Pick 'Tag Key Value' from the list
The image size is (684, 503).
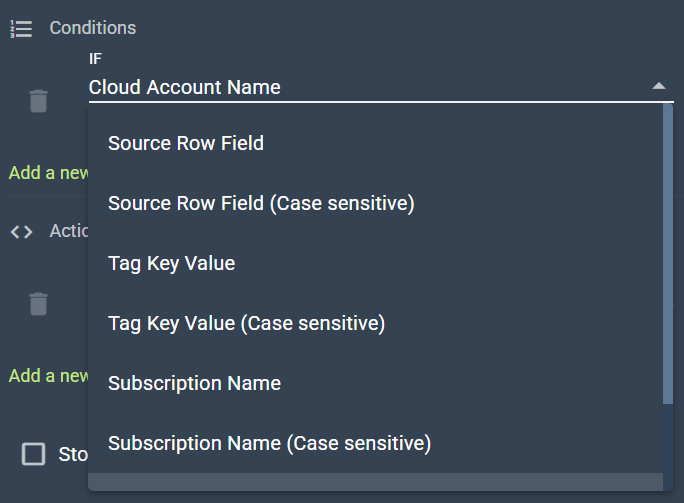pos(171,263)
